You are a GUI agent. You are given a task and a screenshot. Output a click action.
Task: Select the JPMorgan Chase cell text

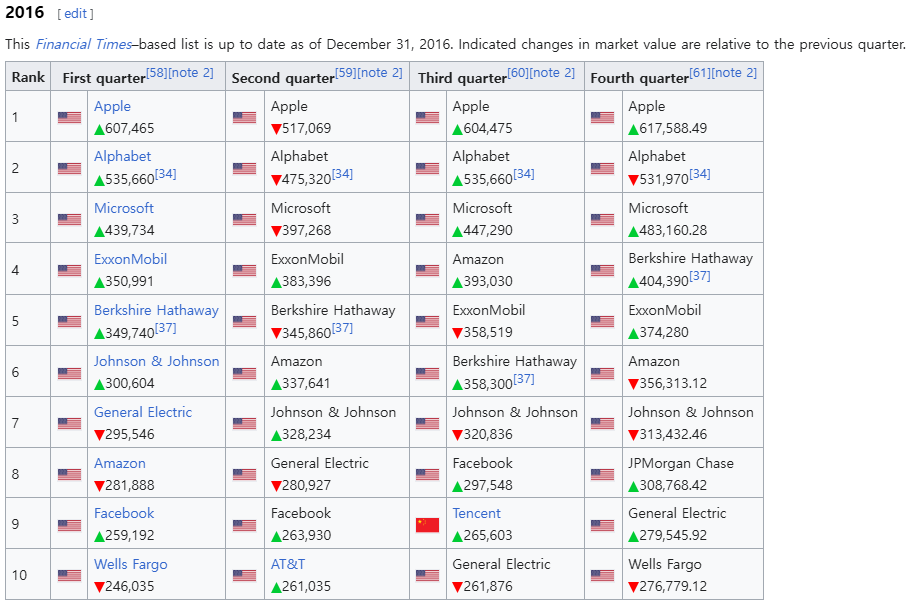click(681, 463)
